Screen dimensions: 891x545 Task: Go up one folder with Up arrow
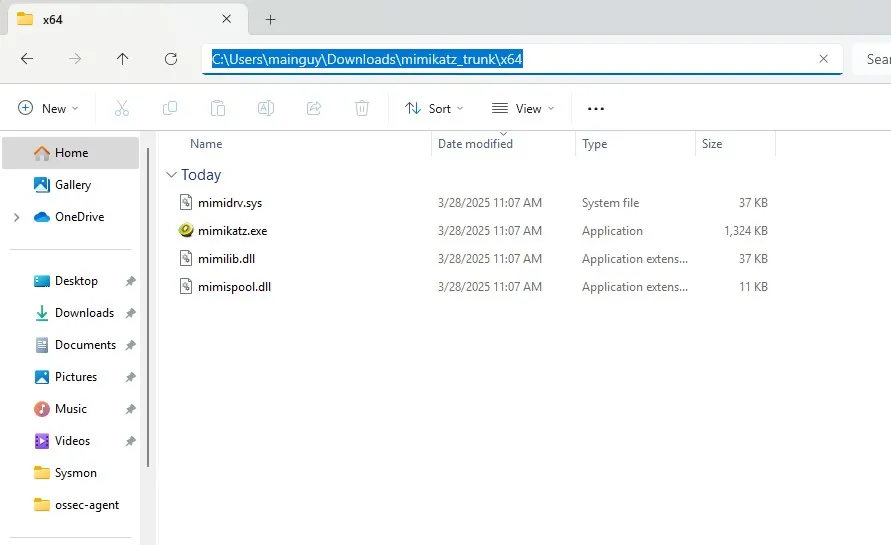[123, 59]
